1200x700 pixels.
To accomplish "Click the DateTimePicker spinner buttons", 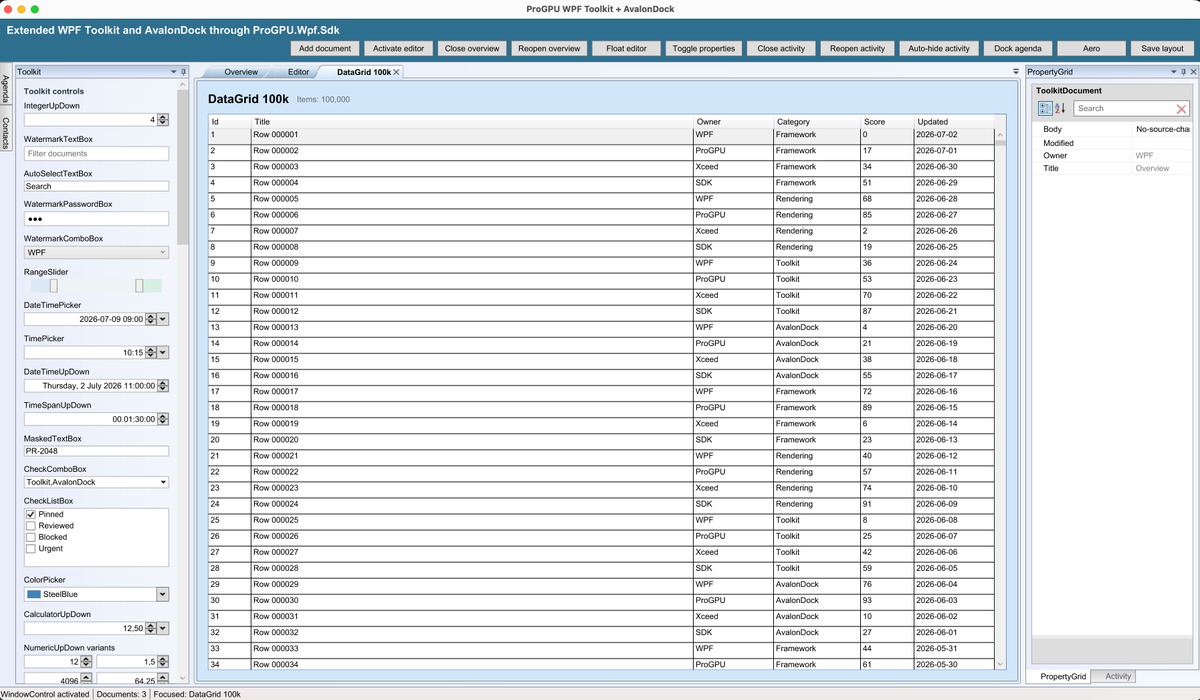I will pyautogui.click(x=151, y=319).
